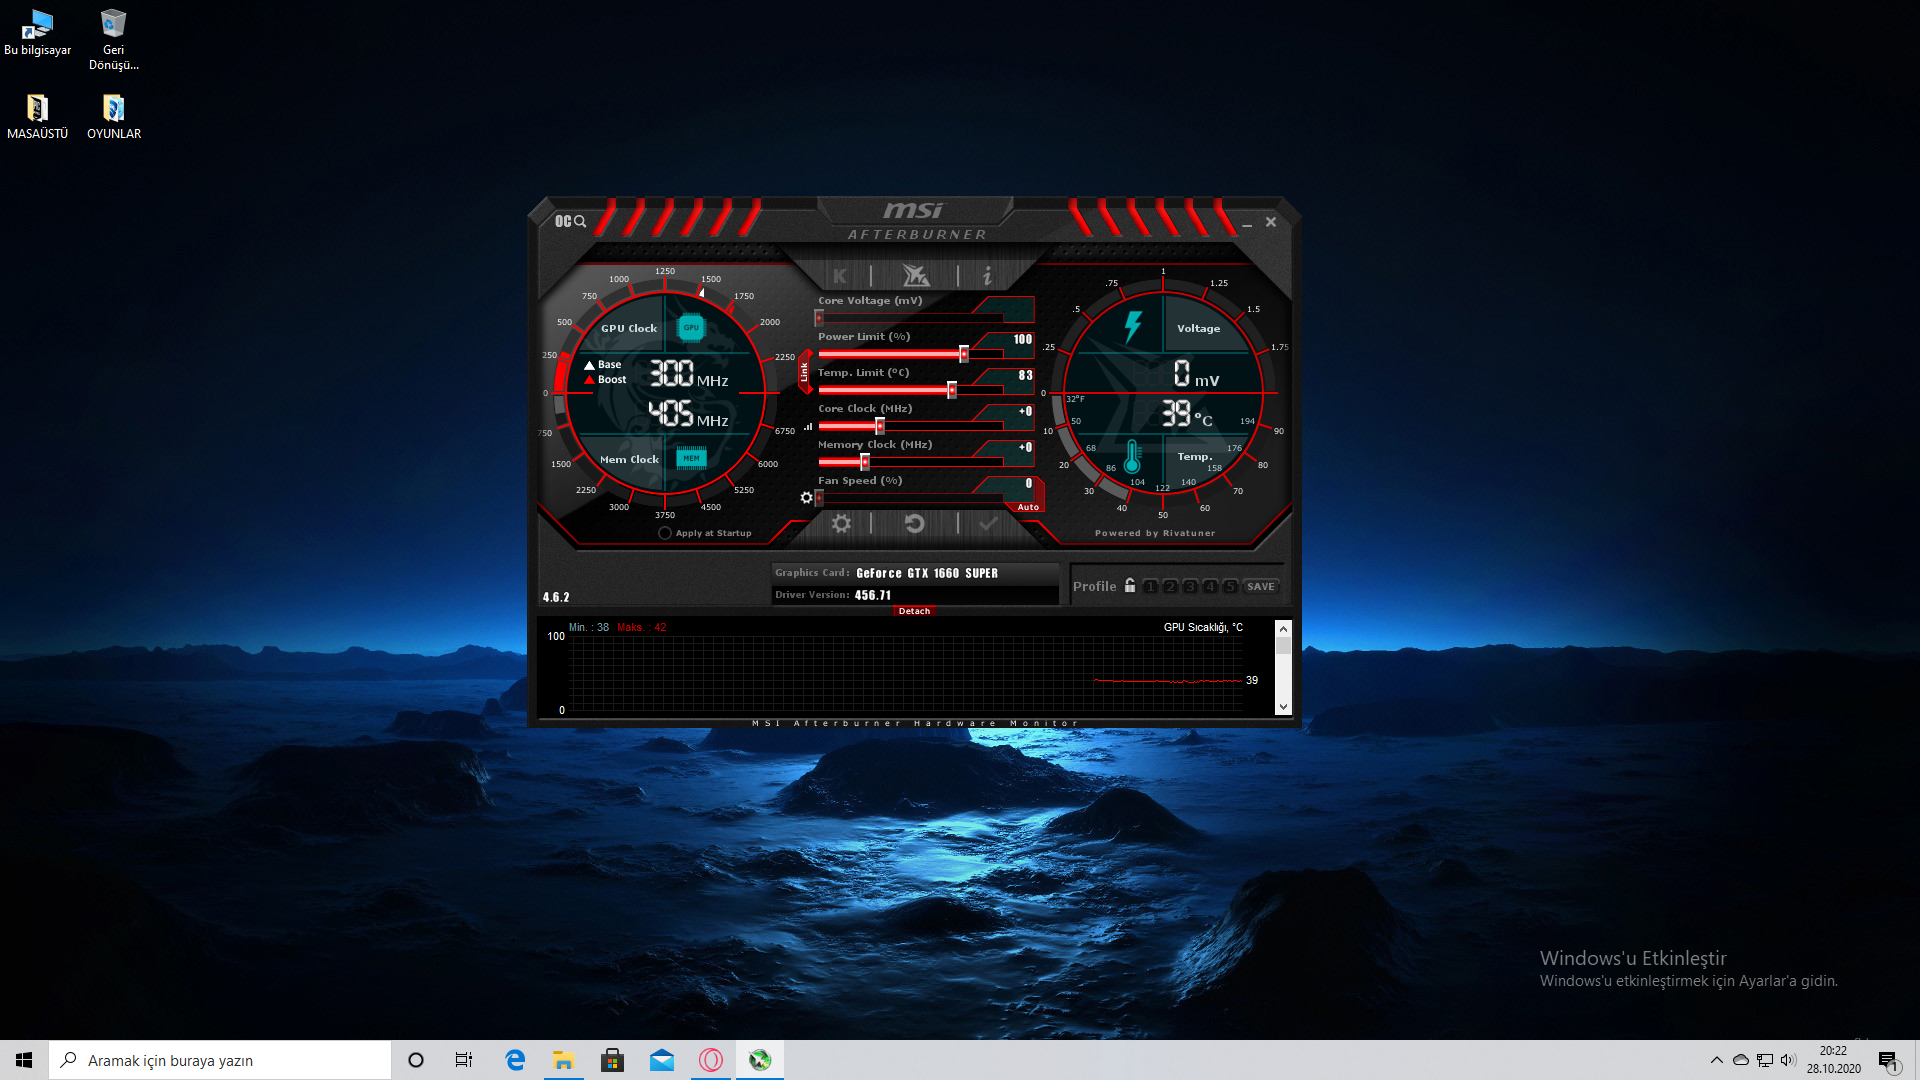Show hidden system tray icons
This screenshot has width=1920, height=1080.
[x=1717, y=1060]
